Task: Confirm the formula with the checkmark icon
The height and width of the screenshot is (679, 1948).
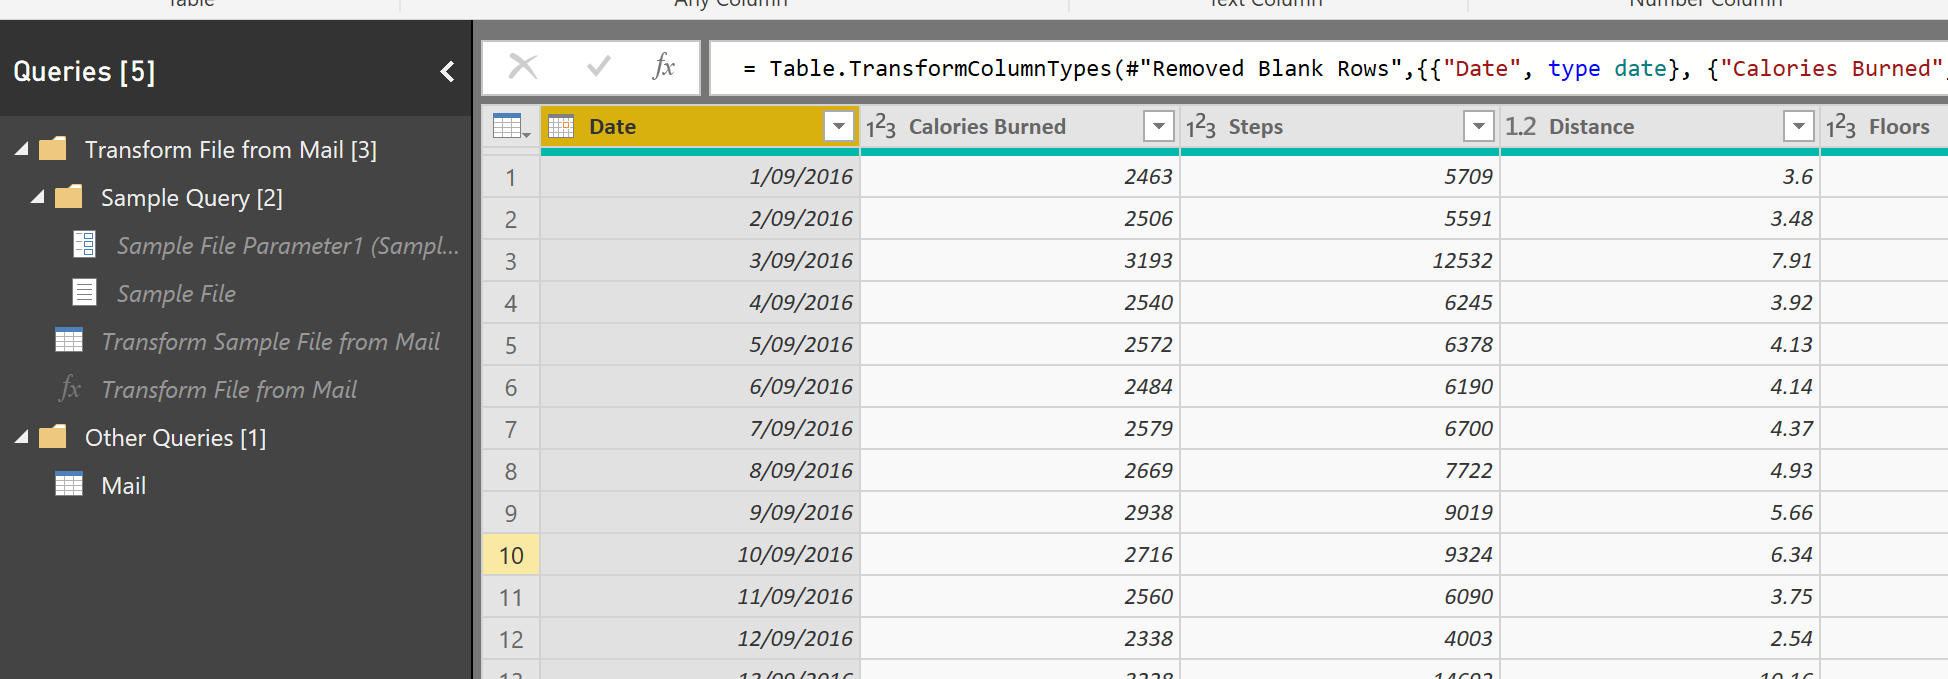Action: coord(599,67)
